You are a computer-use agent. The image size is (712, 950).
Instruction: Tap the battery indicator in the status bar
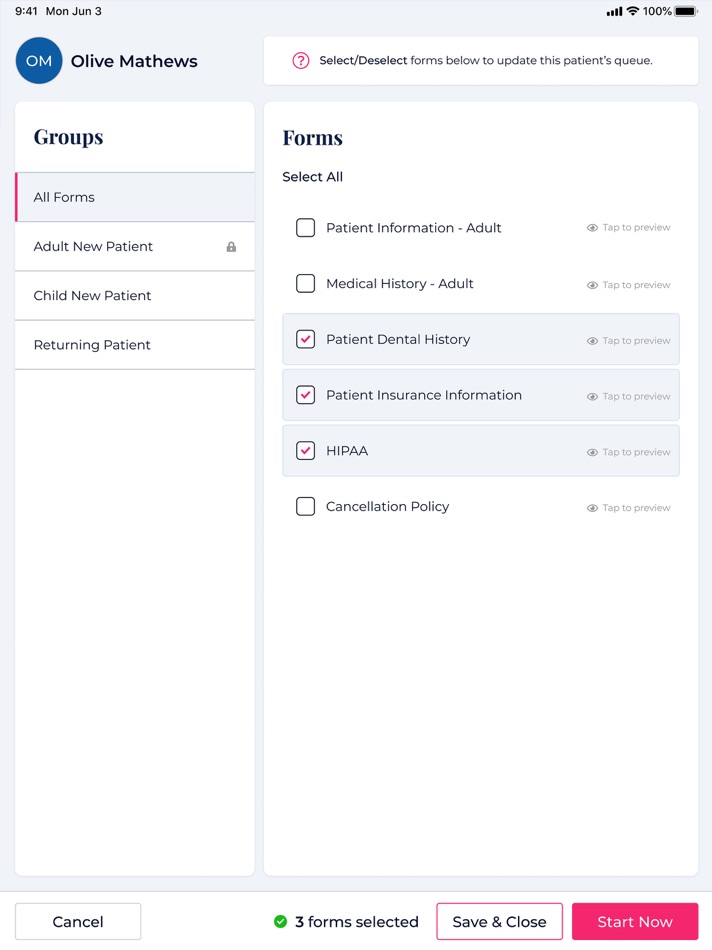[684, 11]
